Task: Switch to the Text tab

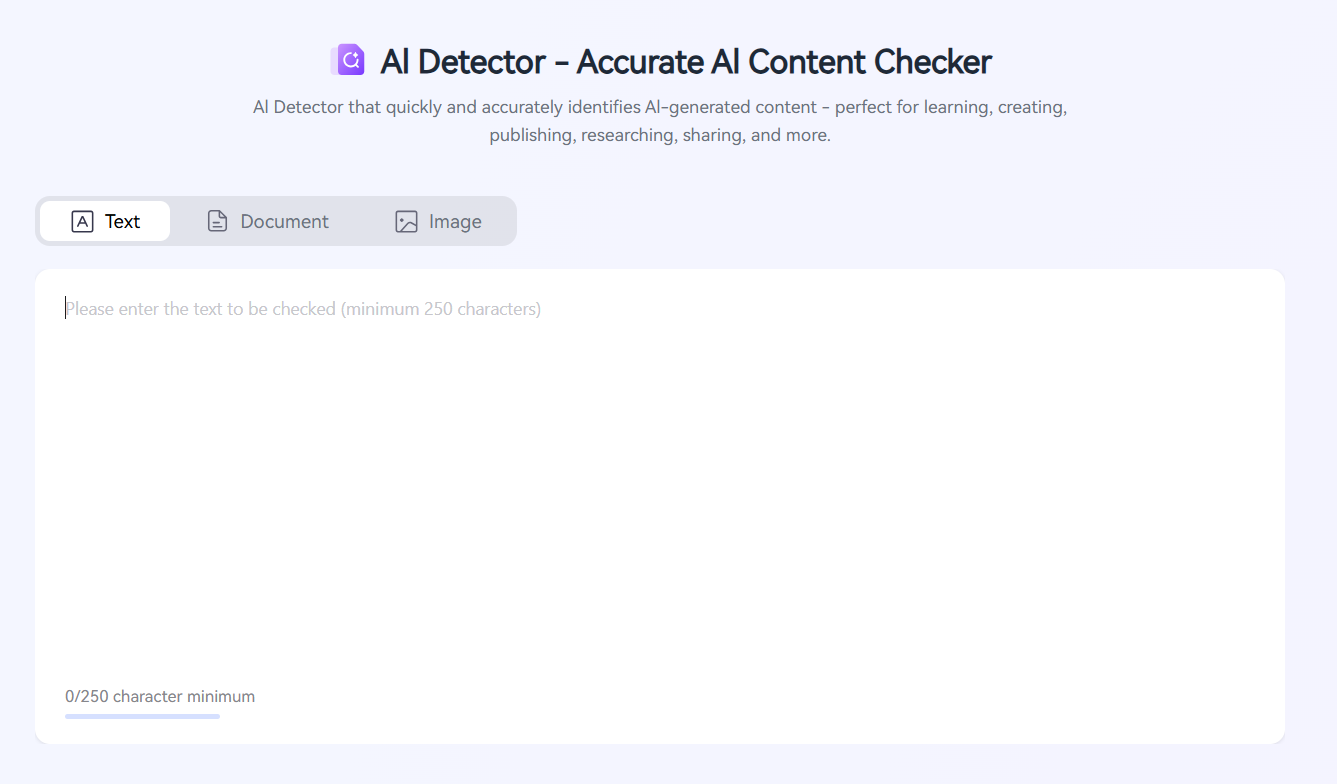Action: coord(105,221)
